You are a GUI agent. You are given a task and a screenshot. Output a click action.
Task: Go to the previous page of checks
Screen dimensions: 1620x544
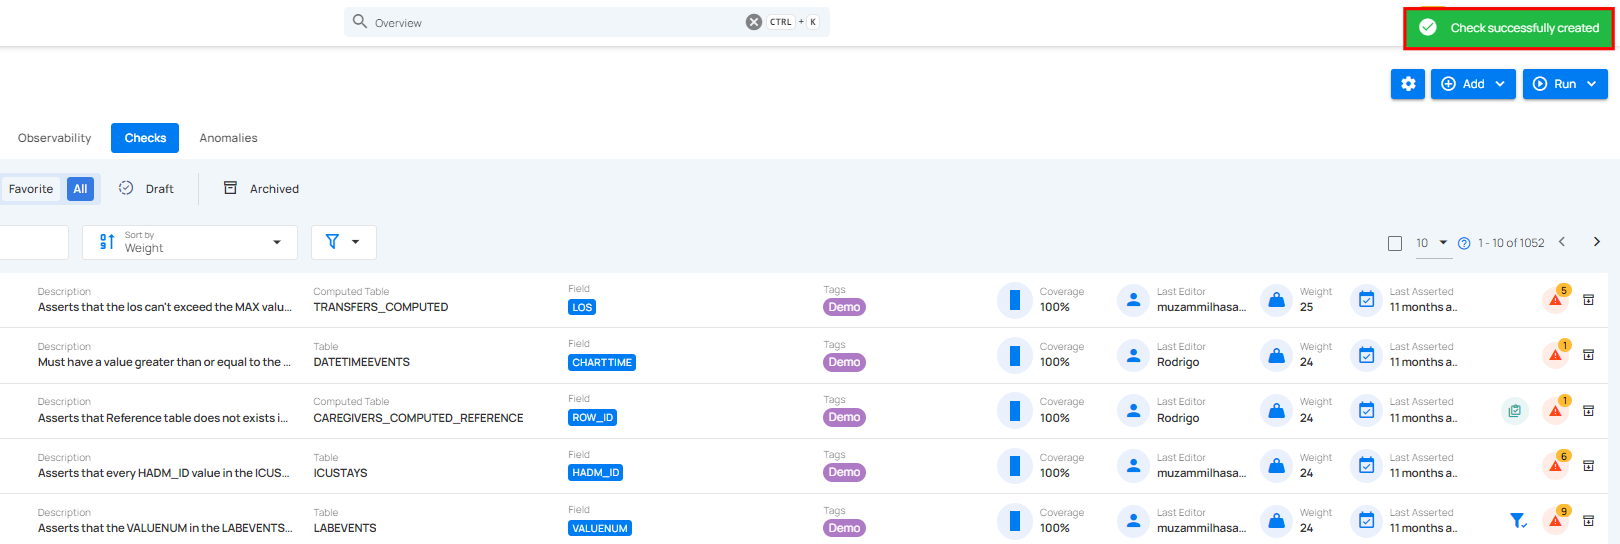(x=1562, y=242)
